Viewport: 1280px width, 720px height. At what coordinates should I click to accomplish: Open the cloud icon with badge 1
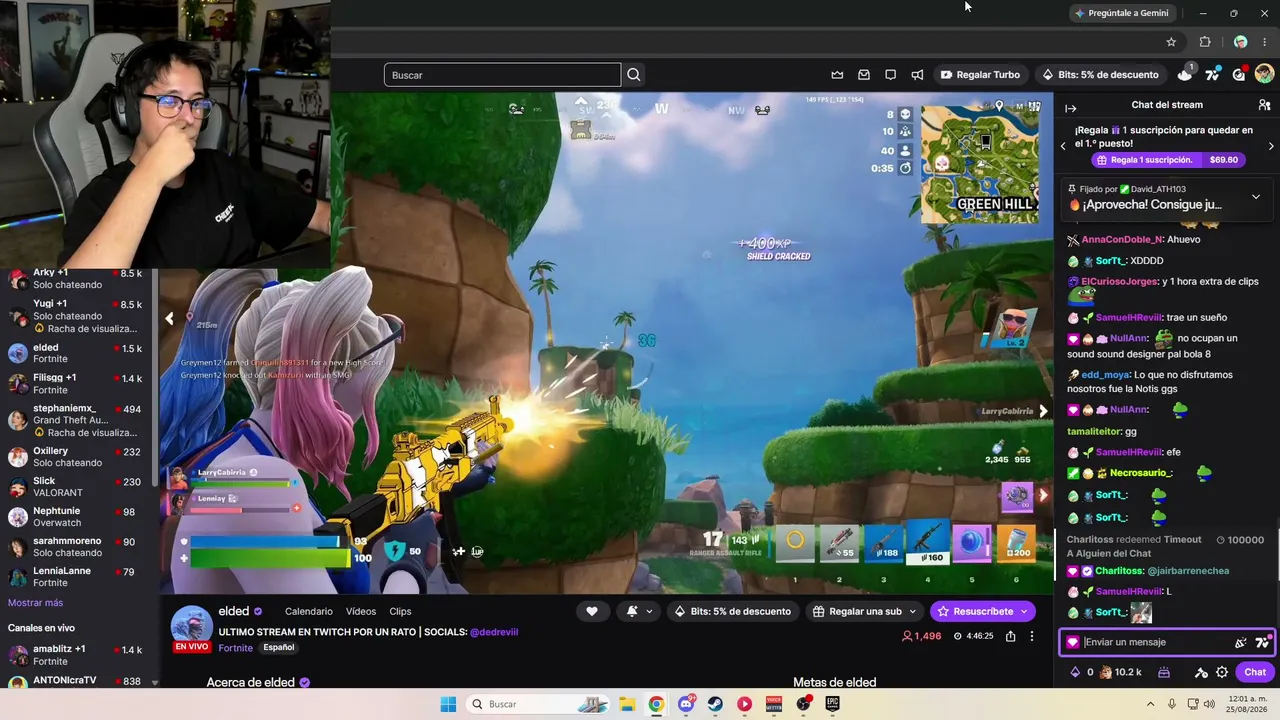coord(1186,74)
